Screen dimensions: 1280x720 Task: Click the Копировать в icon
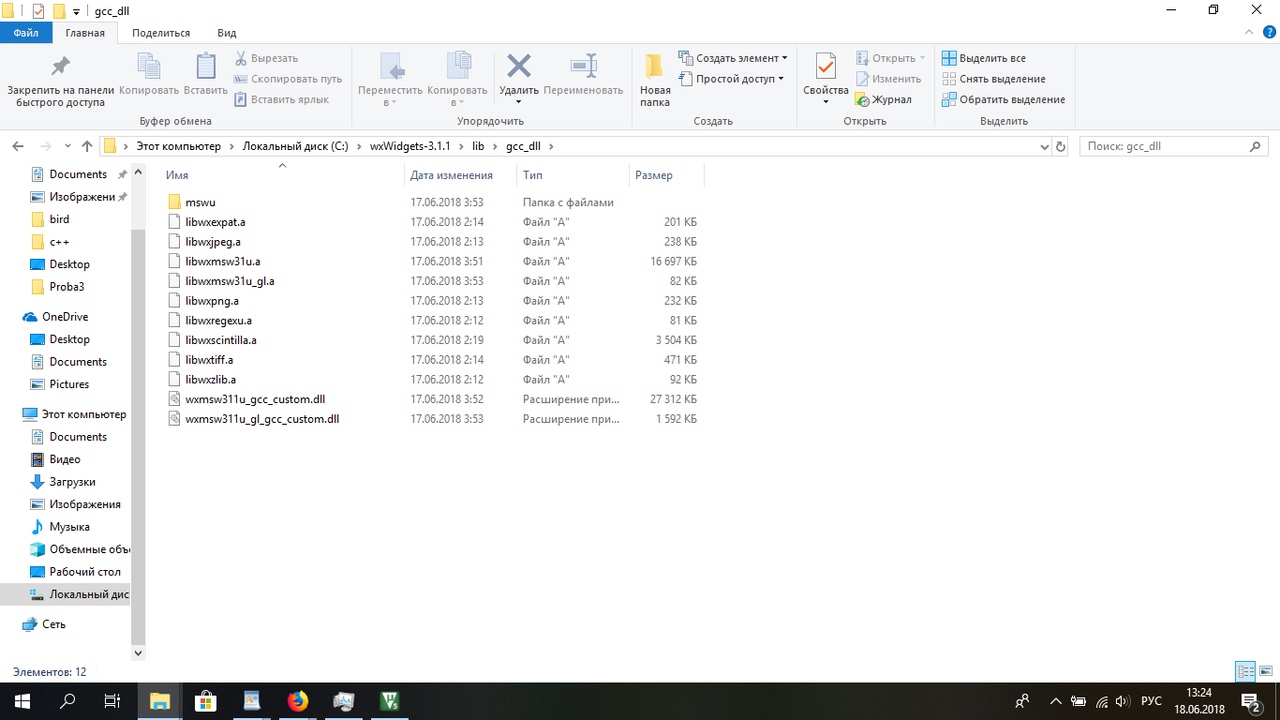[457, 66]
